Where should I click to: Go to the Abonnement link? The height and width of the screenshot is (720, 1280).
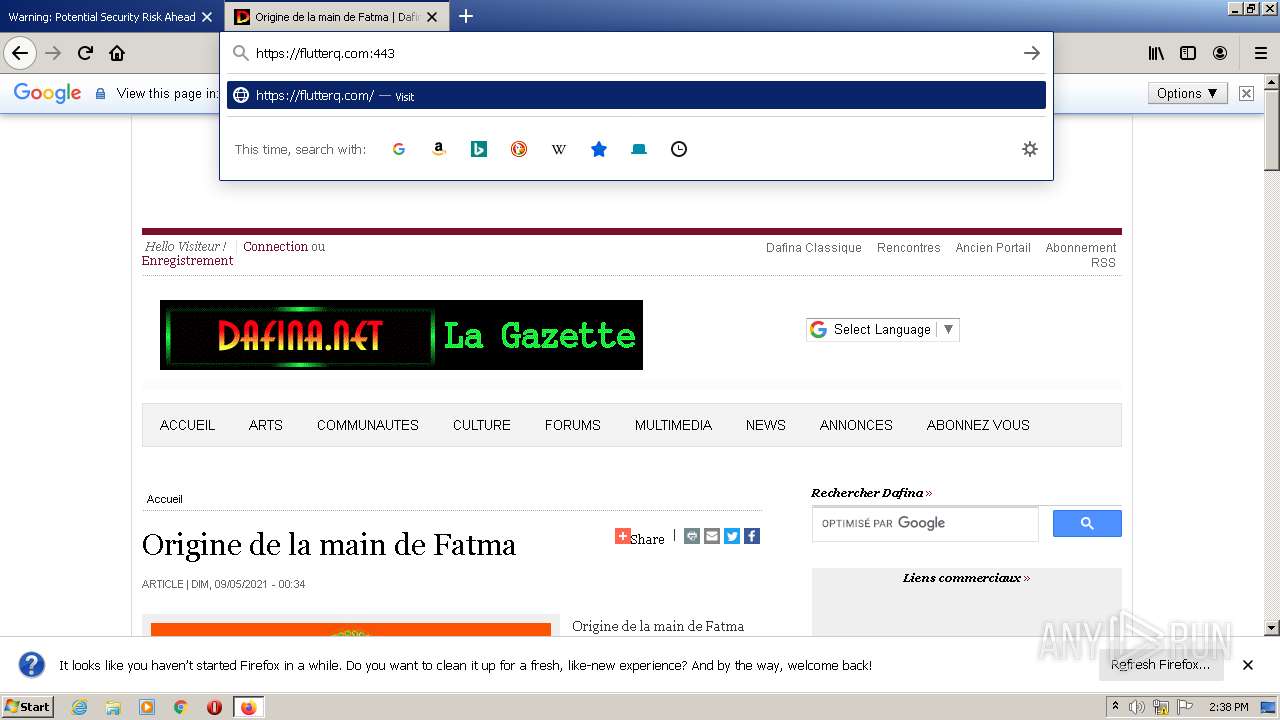(x=1081, y=248)
